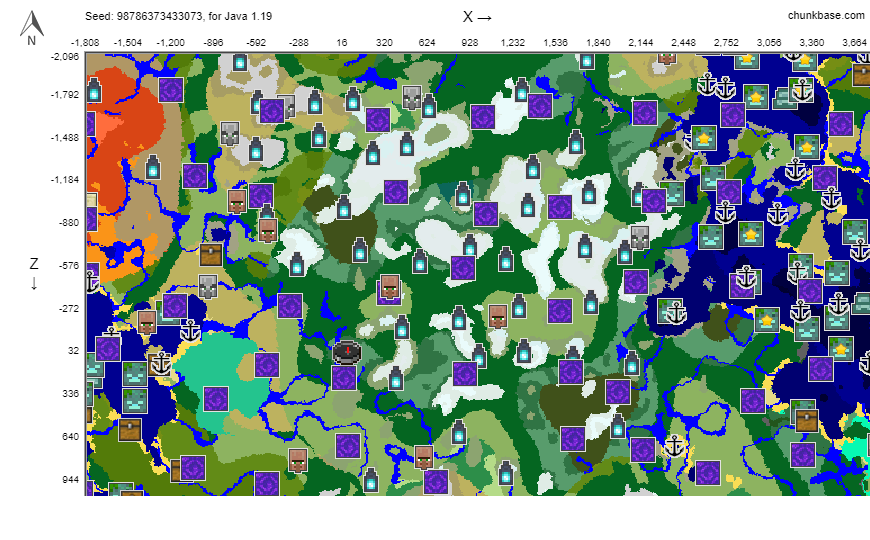Select buried treasure chest near X -900, Z -660

(x=211, y=254)
